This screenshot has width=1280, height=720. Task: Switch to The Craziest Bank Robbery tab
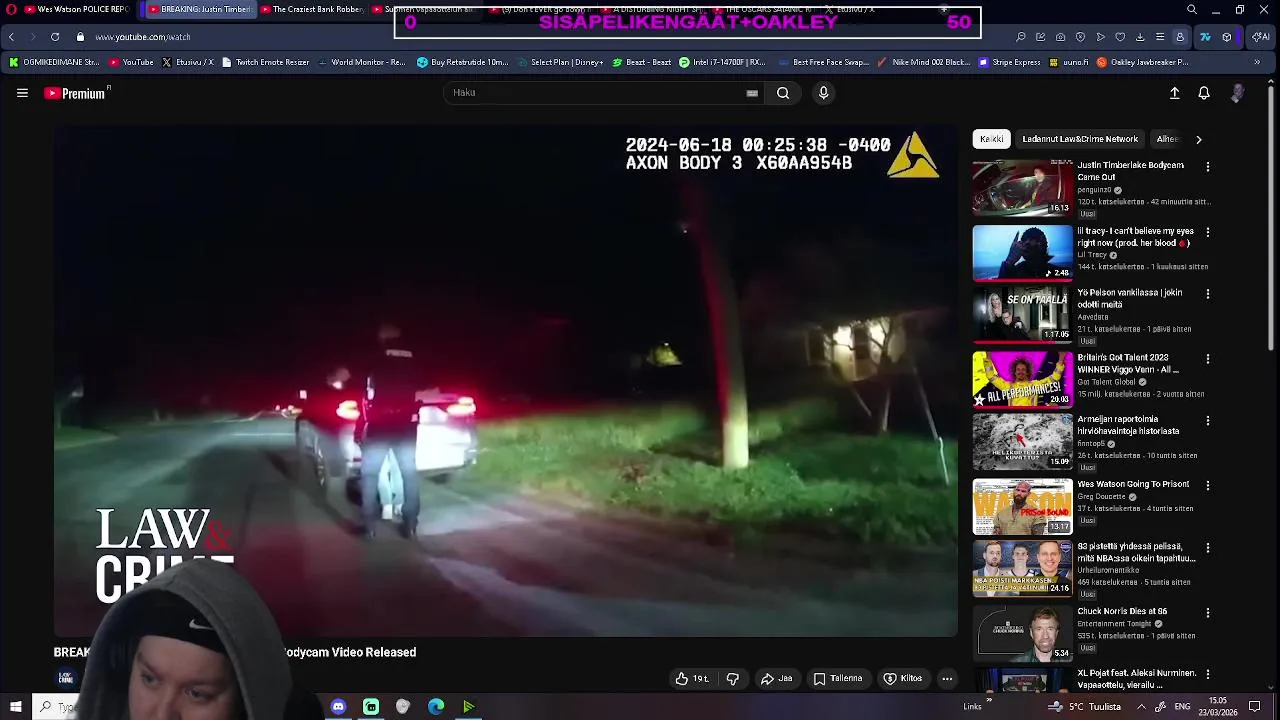click(x=313, y=10)
